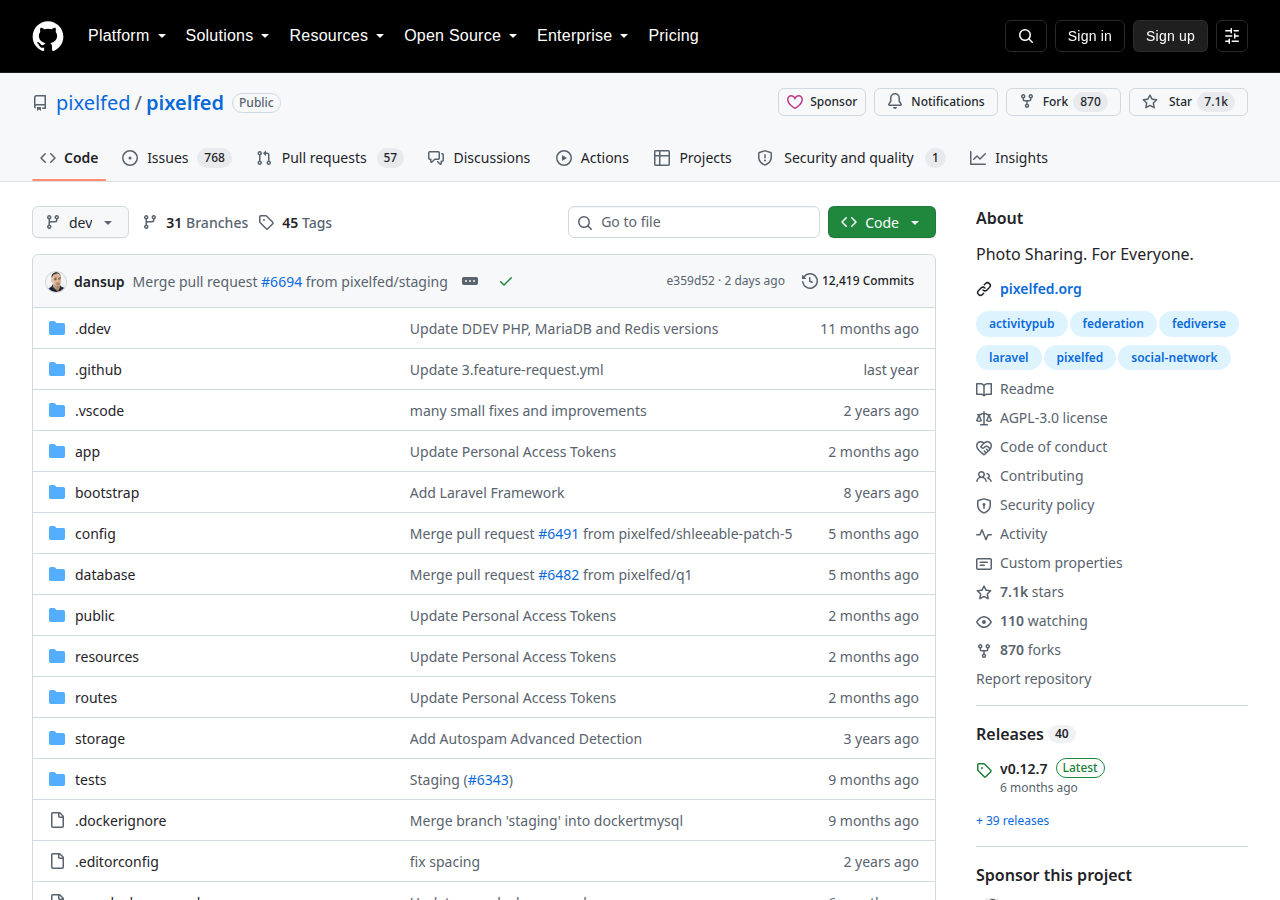Expand the Solutions menu
The width and height of the screenshot is (1280, 900).
tap(227, 36)
